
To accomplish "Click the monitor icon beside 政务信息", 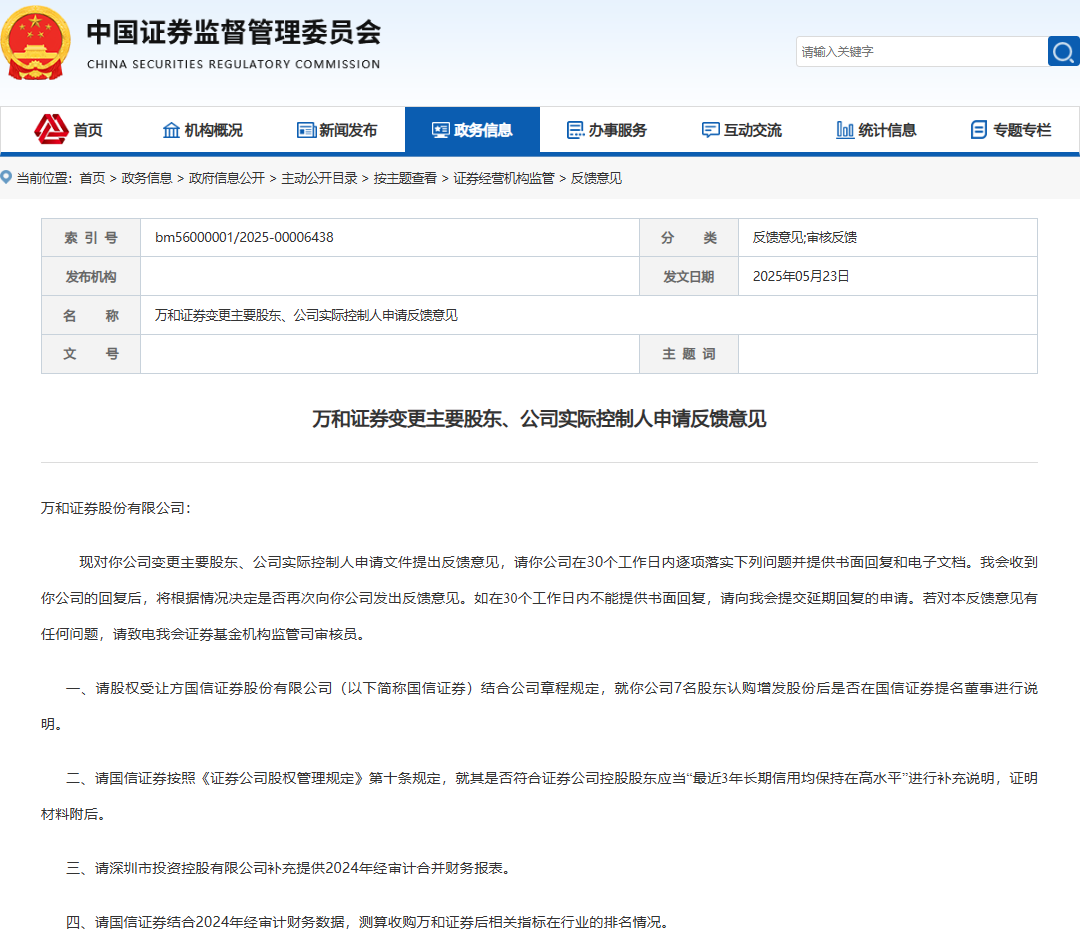I will [x=441, y=130].
